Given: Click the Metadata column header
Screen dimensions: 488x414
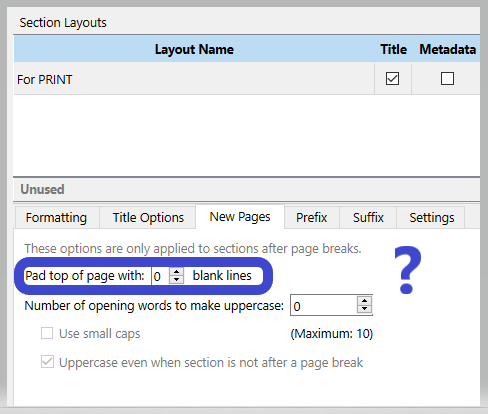Looking at the screenshot, I should tap(447, 49).
